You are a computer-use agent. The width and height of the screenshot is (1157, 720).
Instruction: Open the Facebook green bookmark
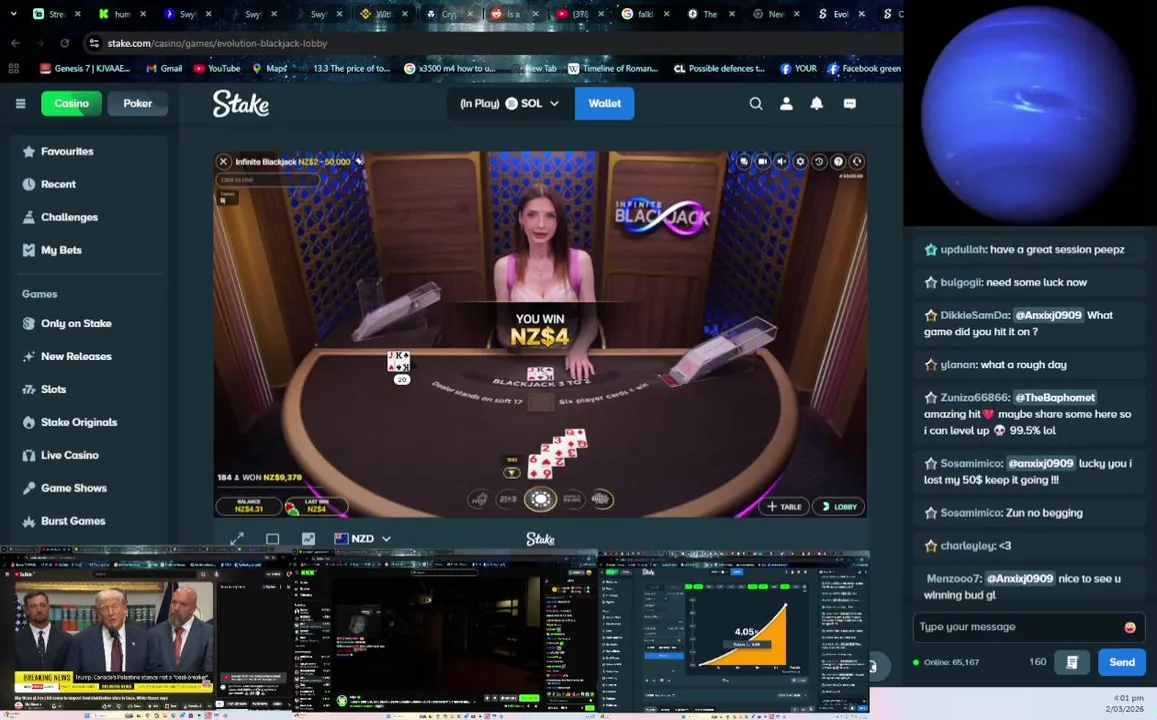864,69
